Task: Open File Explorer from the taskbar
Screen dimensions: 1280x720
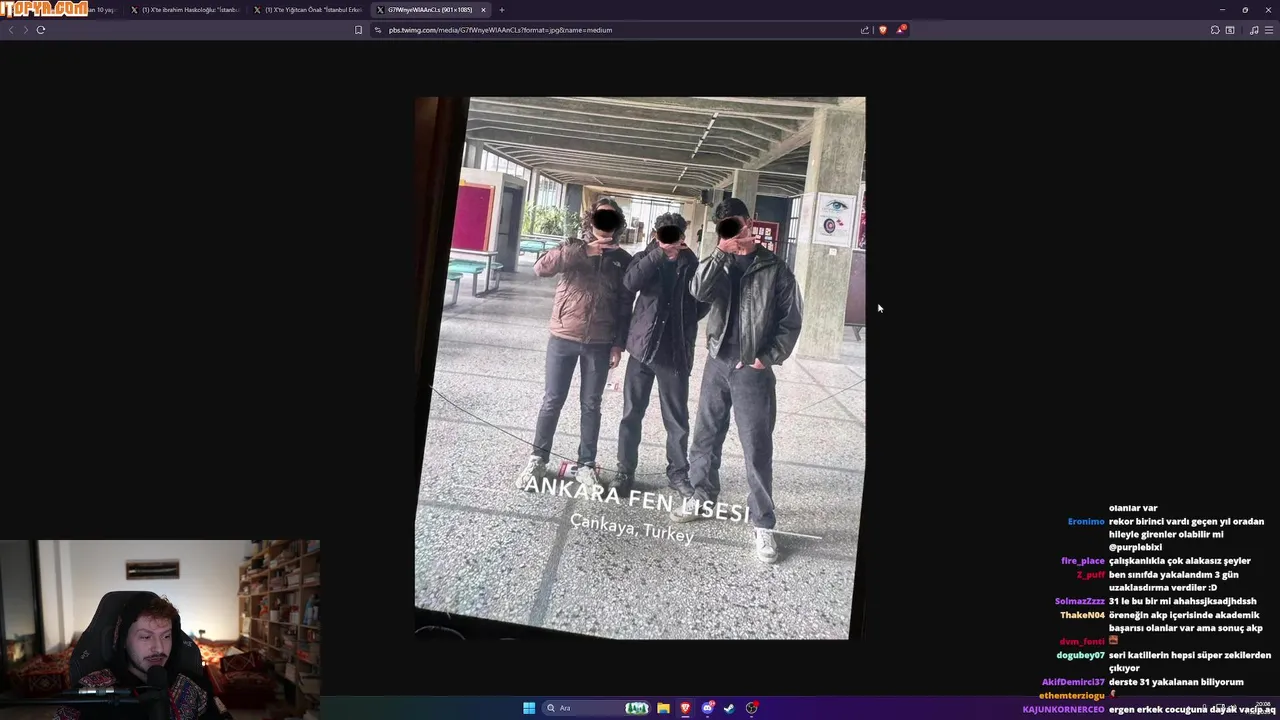Action: tap(663, 708)
